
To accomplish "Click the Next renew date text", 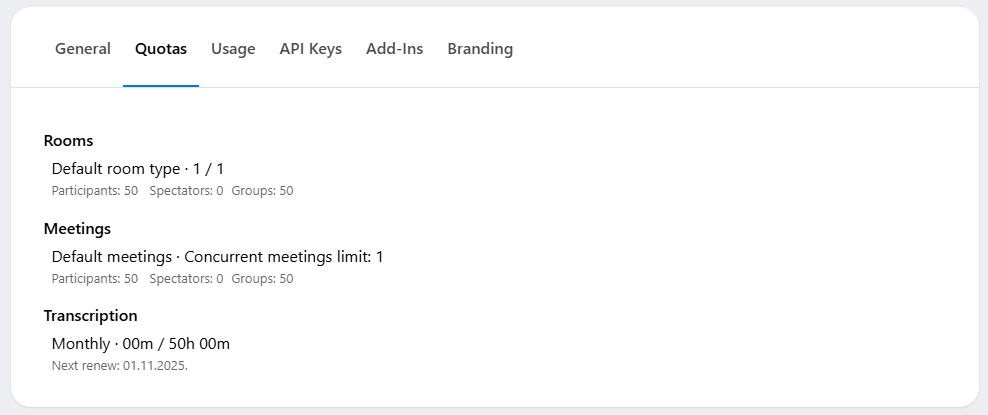I will pyautogui.click(x=120, y=366).
